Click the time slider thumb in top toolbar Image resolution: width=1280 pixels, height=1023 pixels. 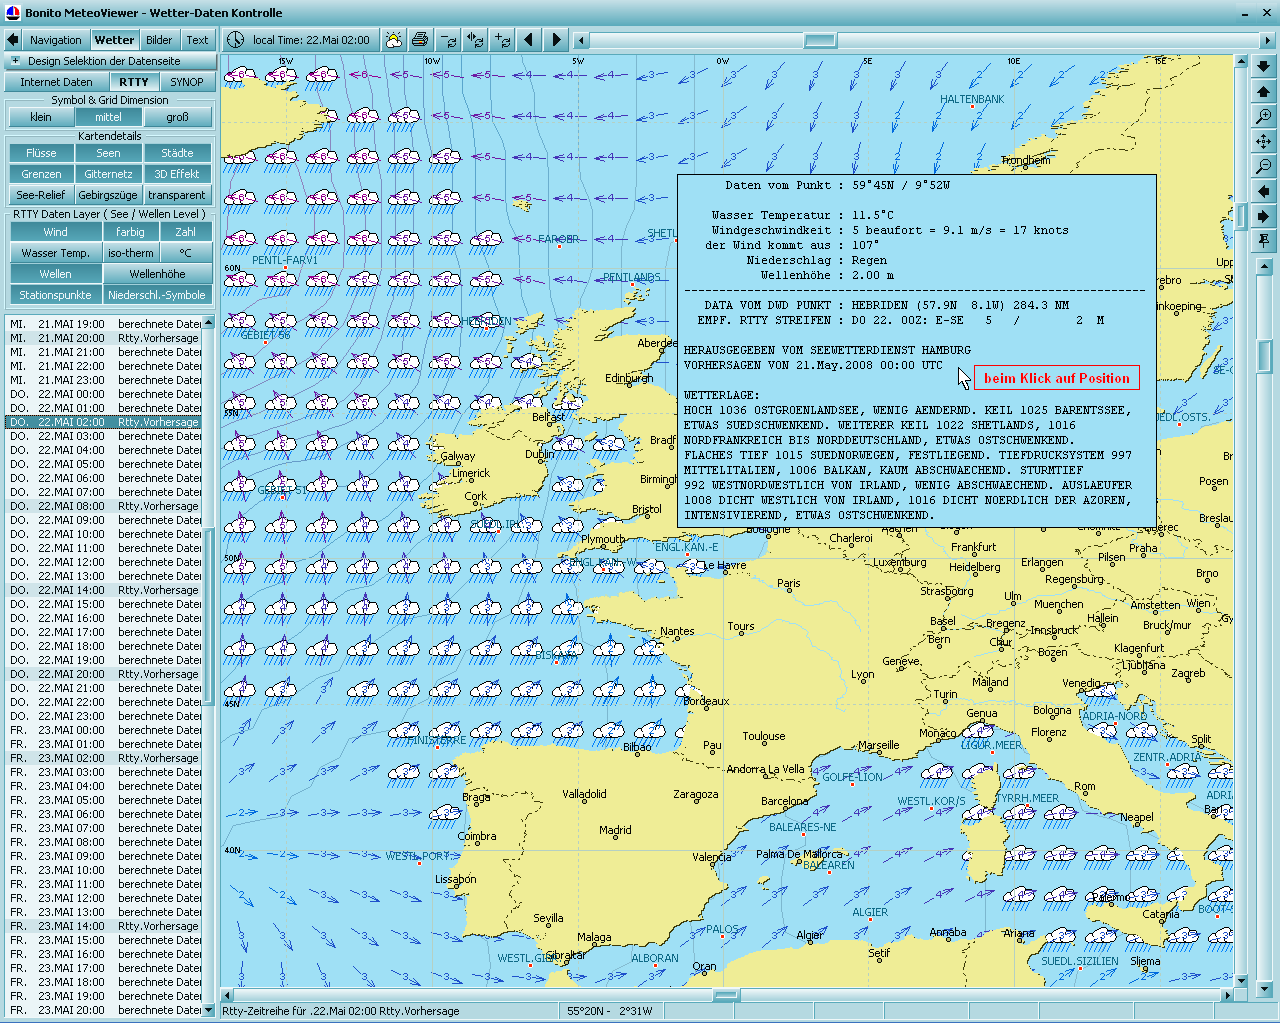[820, 40]
